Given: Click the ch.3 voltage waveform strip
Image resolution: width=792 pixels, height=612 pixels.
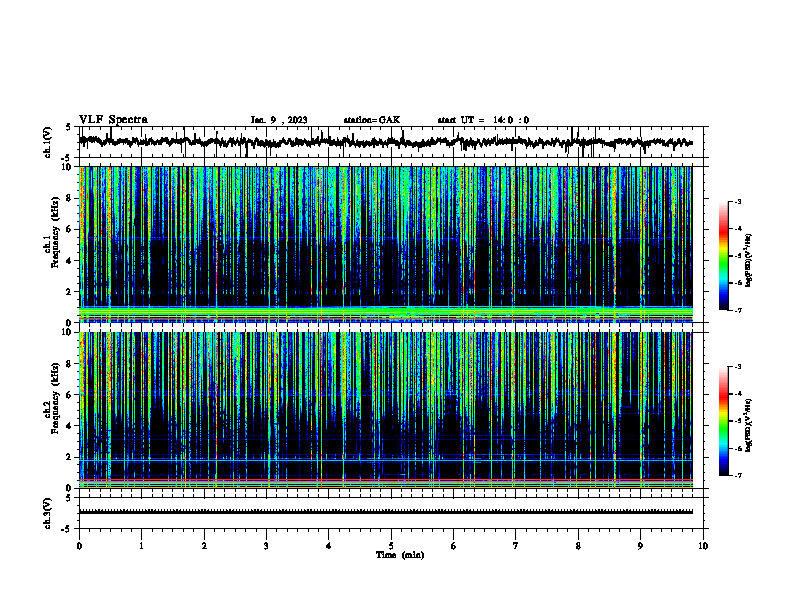Looking at the screenshot, I should [386, 512].
